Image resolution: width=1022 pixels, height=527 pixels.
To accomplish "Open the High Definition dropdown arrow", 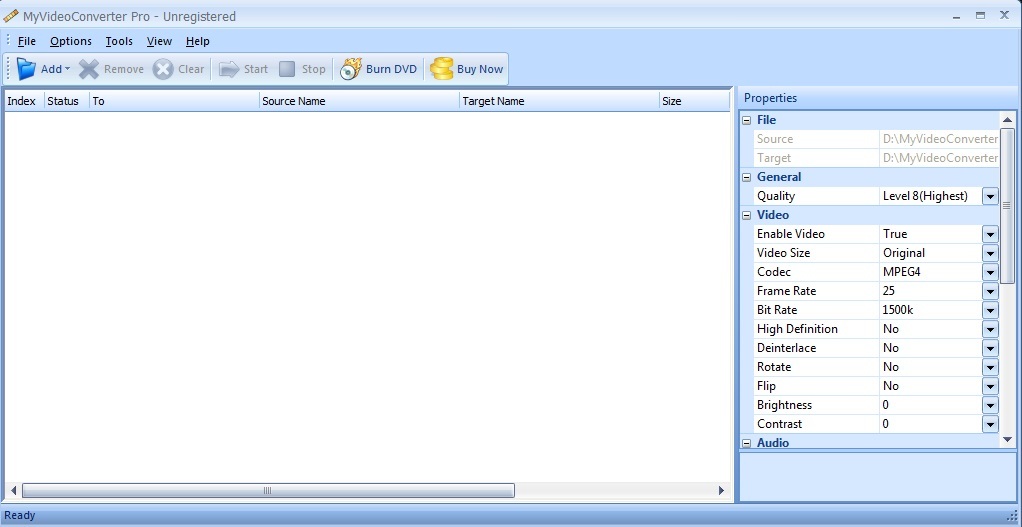I will 990,329.
